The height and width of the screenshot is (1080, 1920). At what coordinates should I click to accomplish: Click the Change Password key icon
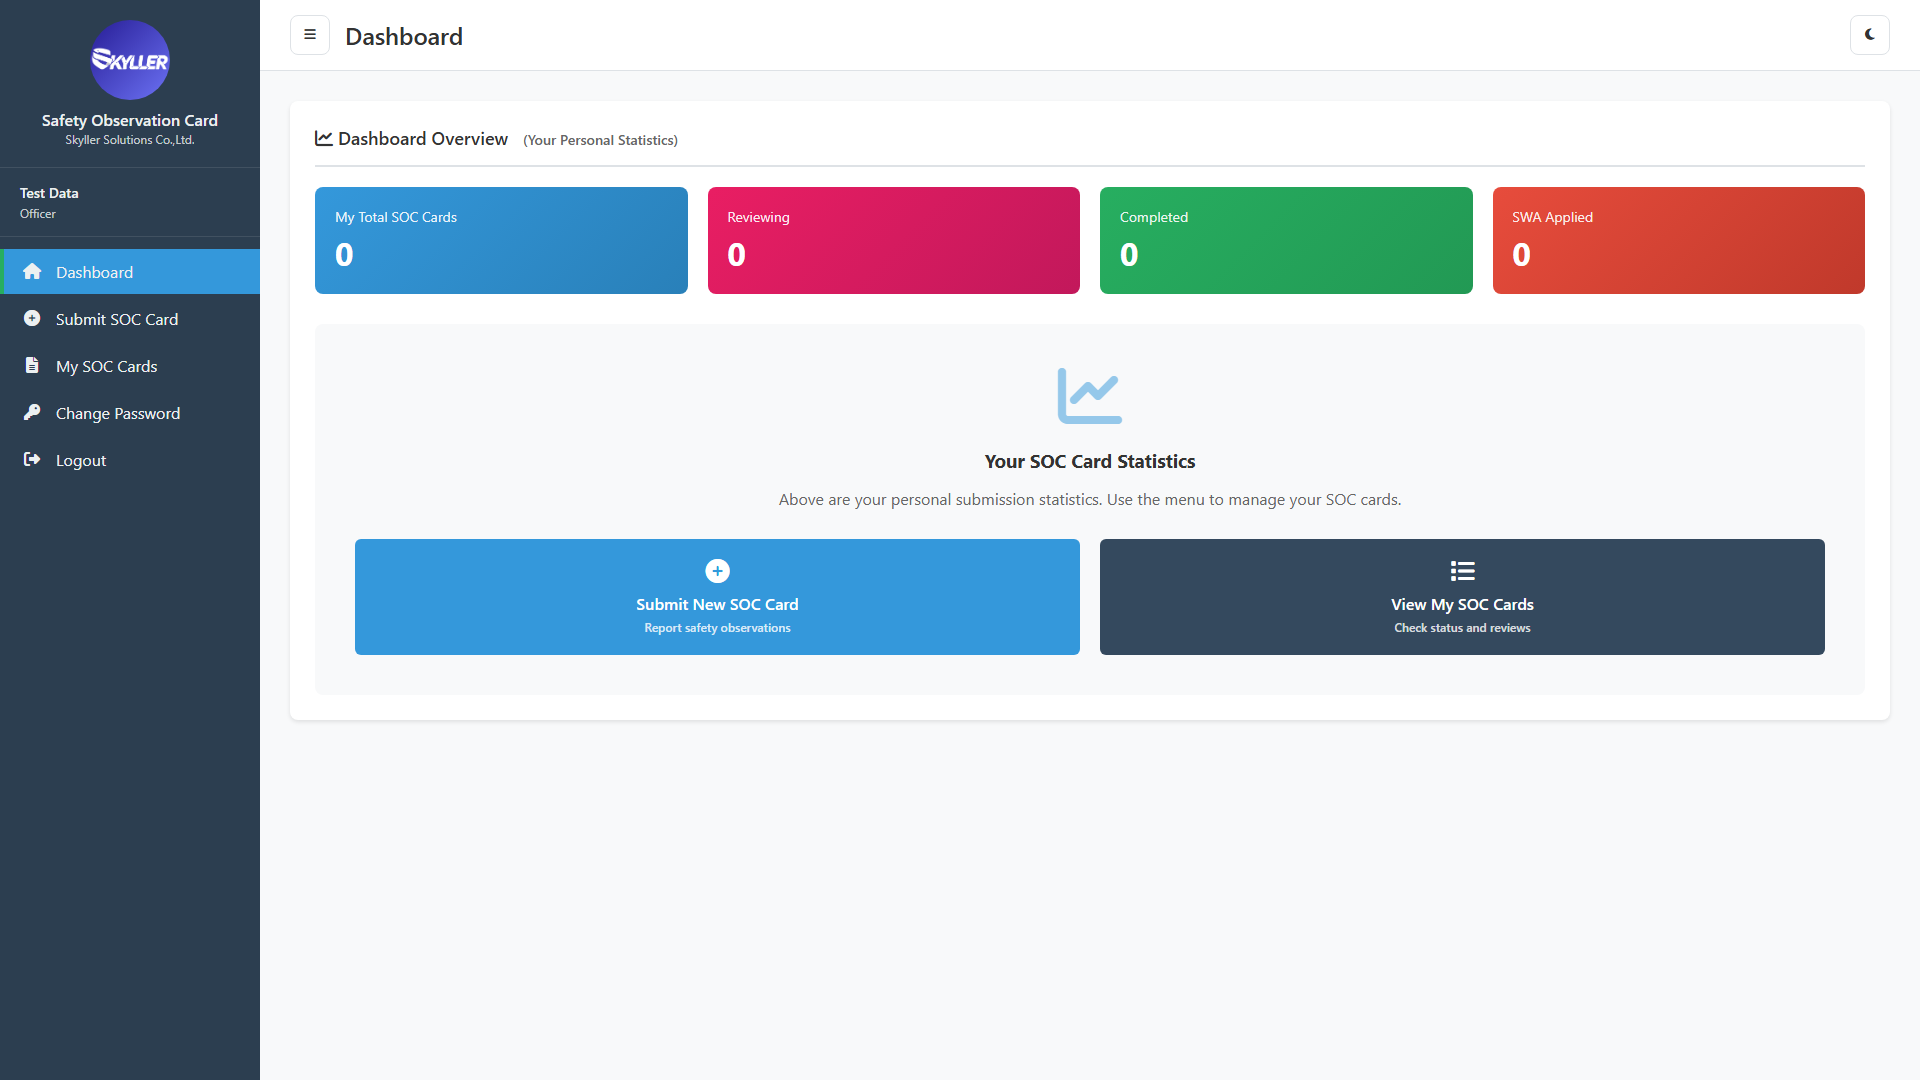32,412
